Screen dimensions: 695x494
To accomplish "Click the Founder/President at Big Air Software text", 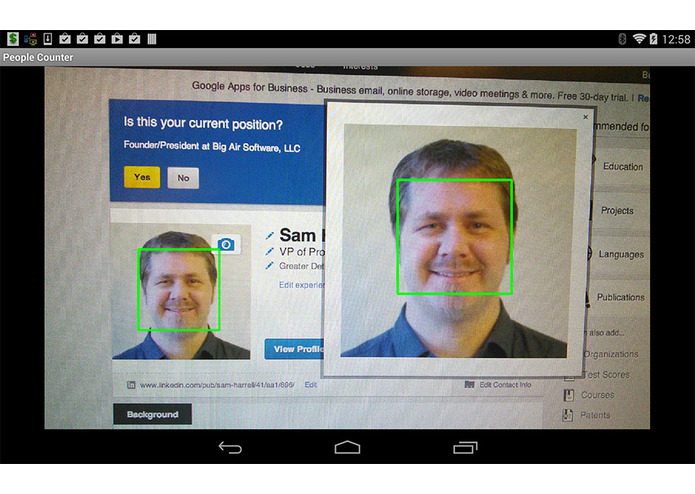I will [212, 147].
